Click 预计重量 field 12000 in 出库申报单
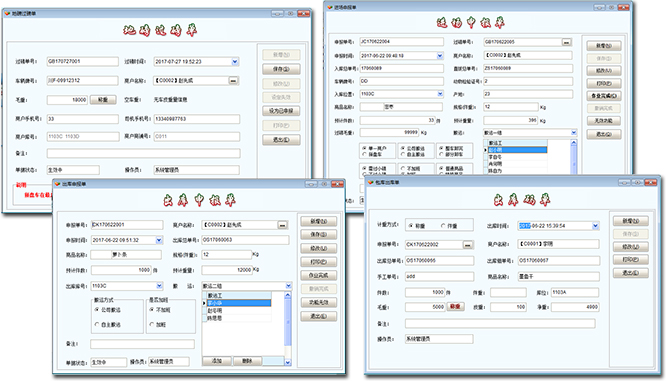Image resolution: width=666 pixels, height=381 pixels. pos(227,270)
